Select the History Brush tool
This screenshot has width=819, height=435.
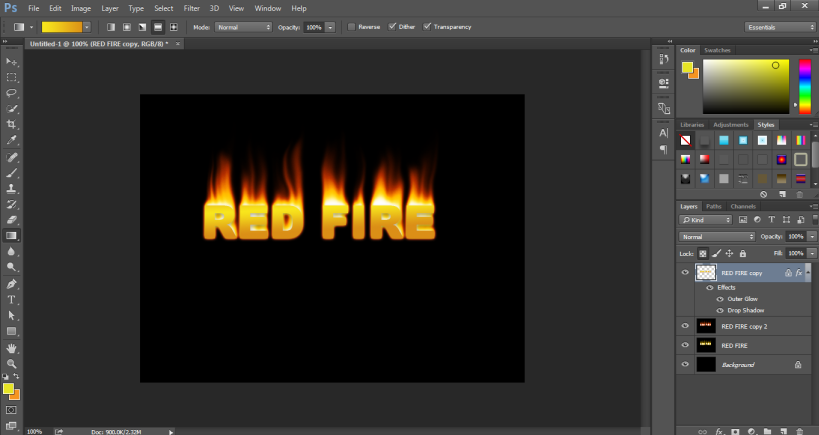tap(11, 204)
